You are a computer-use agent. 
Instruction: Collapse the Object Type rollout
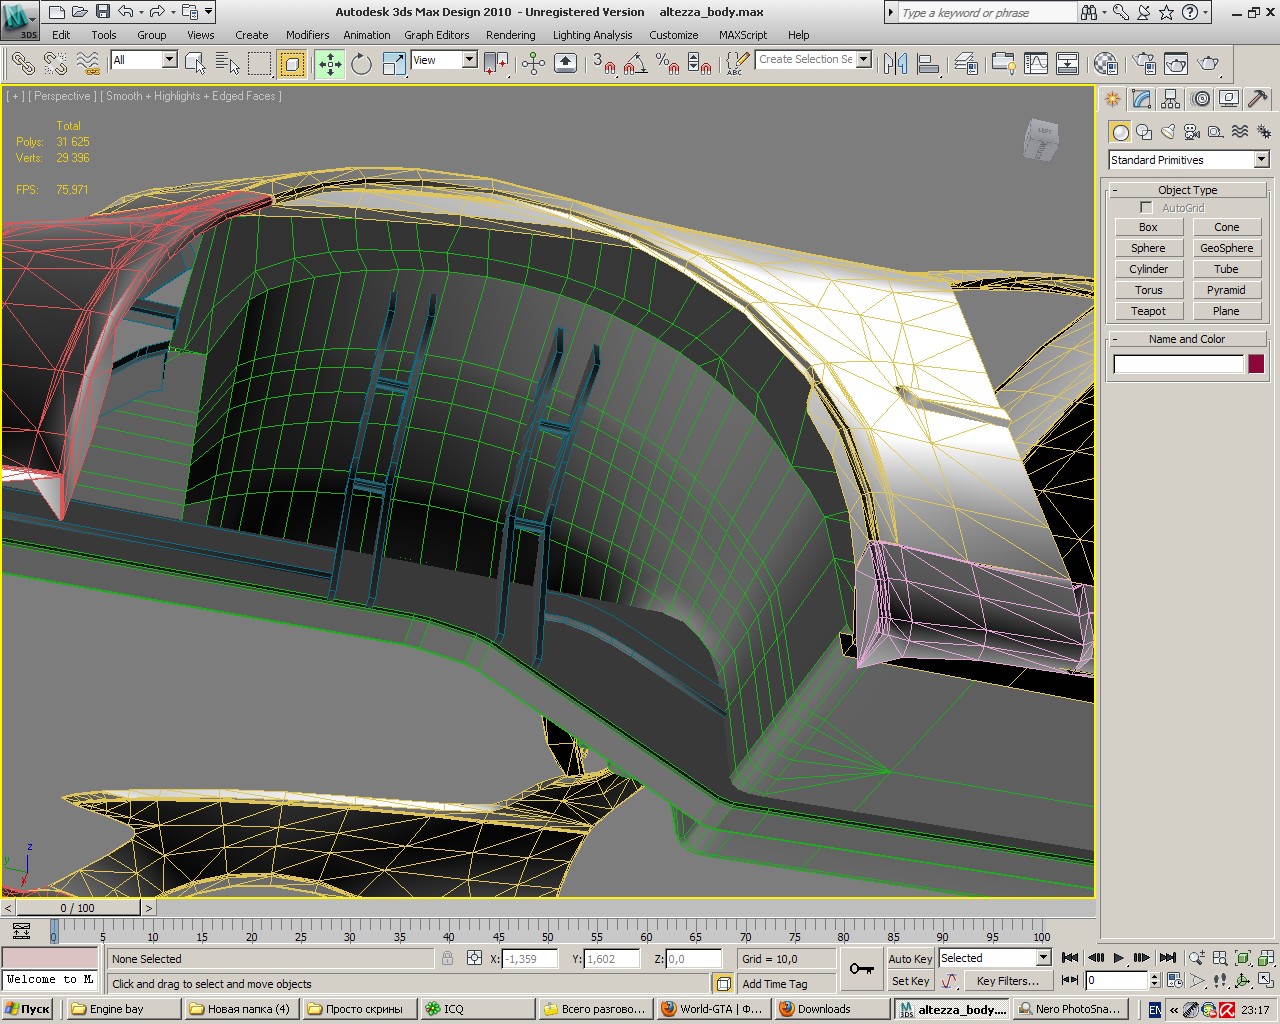click(1187, 190)
